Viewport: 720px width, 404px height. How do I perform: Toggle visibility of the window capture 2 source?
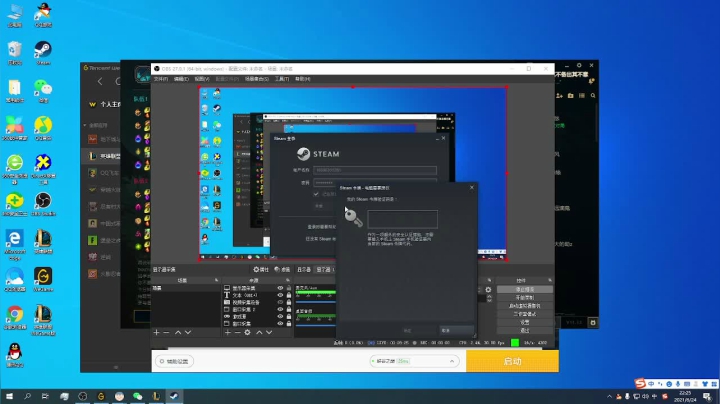(280, 309)
